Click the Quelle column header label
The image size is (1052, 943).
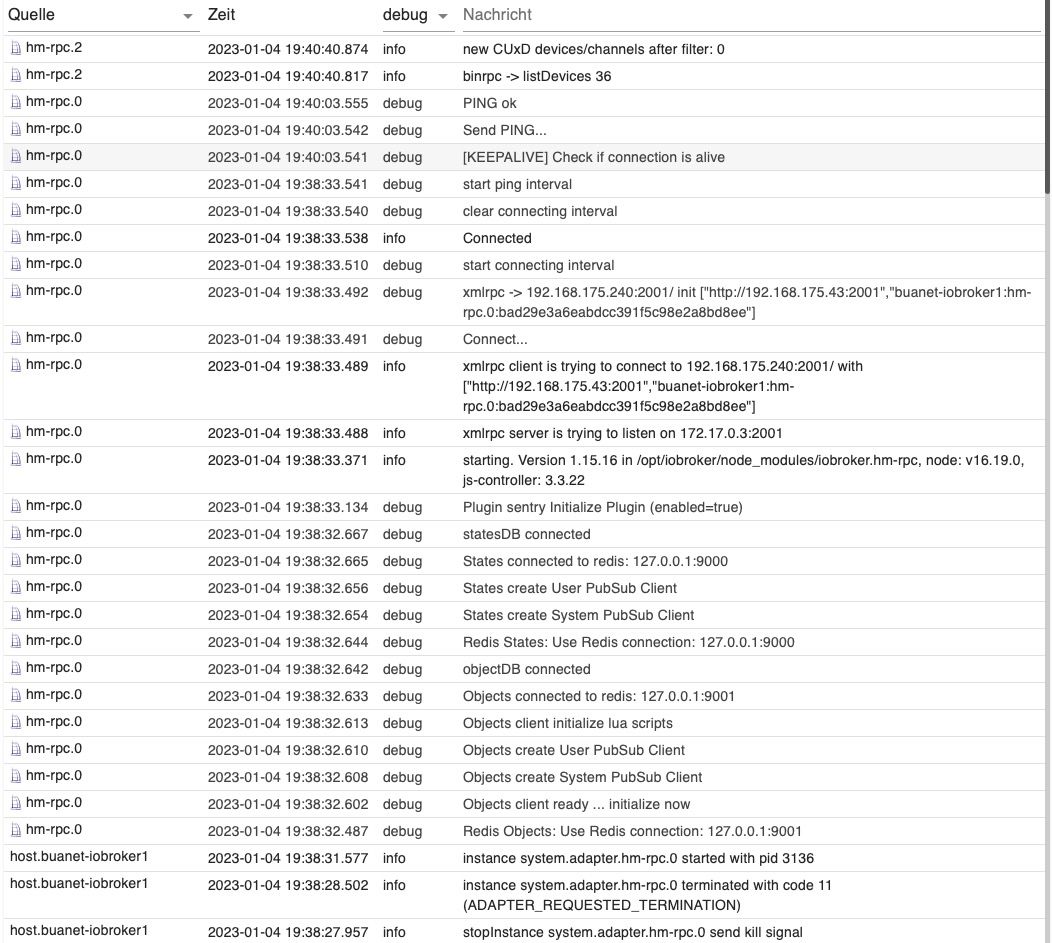coord(31,15)
